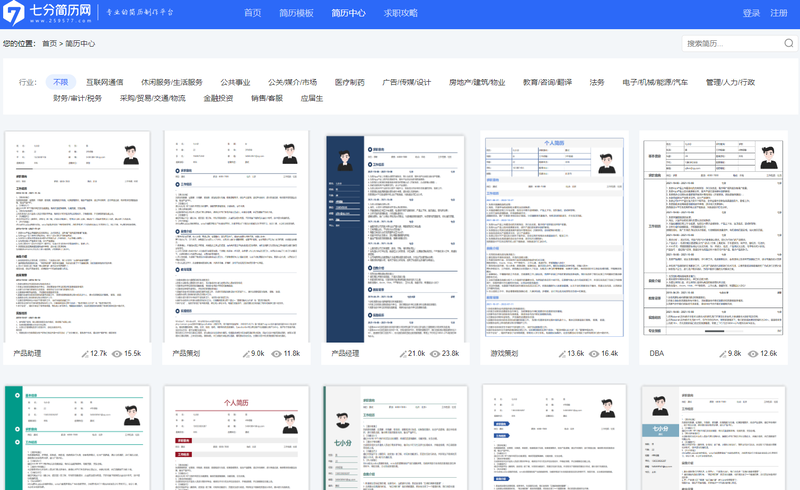800x490 pixels.
Task: Click the DBA title text
Action: coord(657,353)
